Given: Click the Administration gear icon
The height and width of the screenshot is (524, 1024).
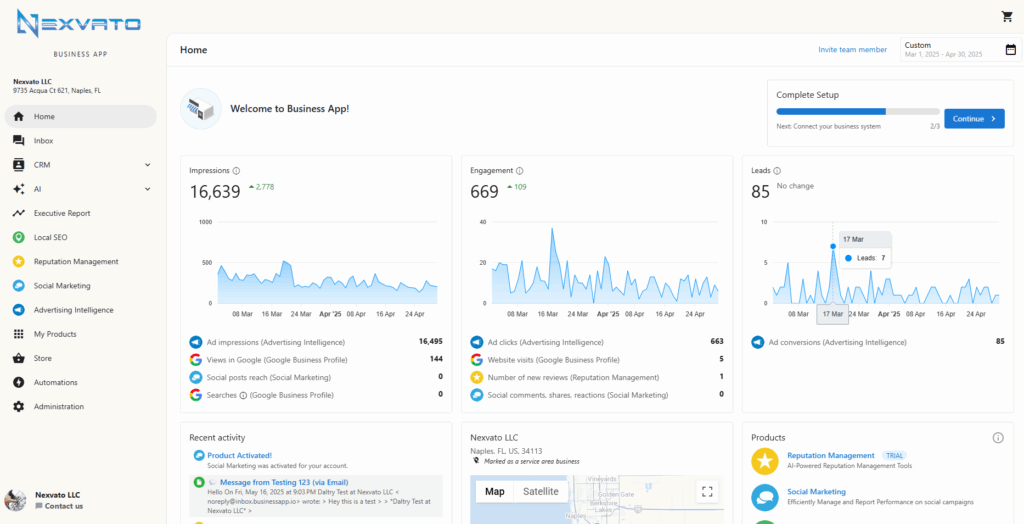Looking at the screenshot, I should pos(19,406).
